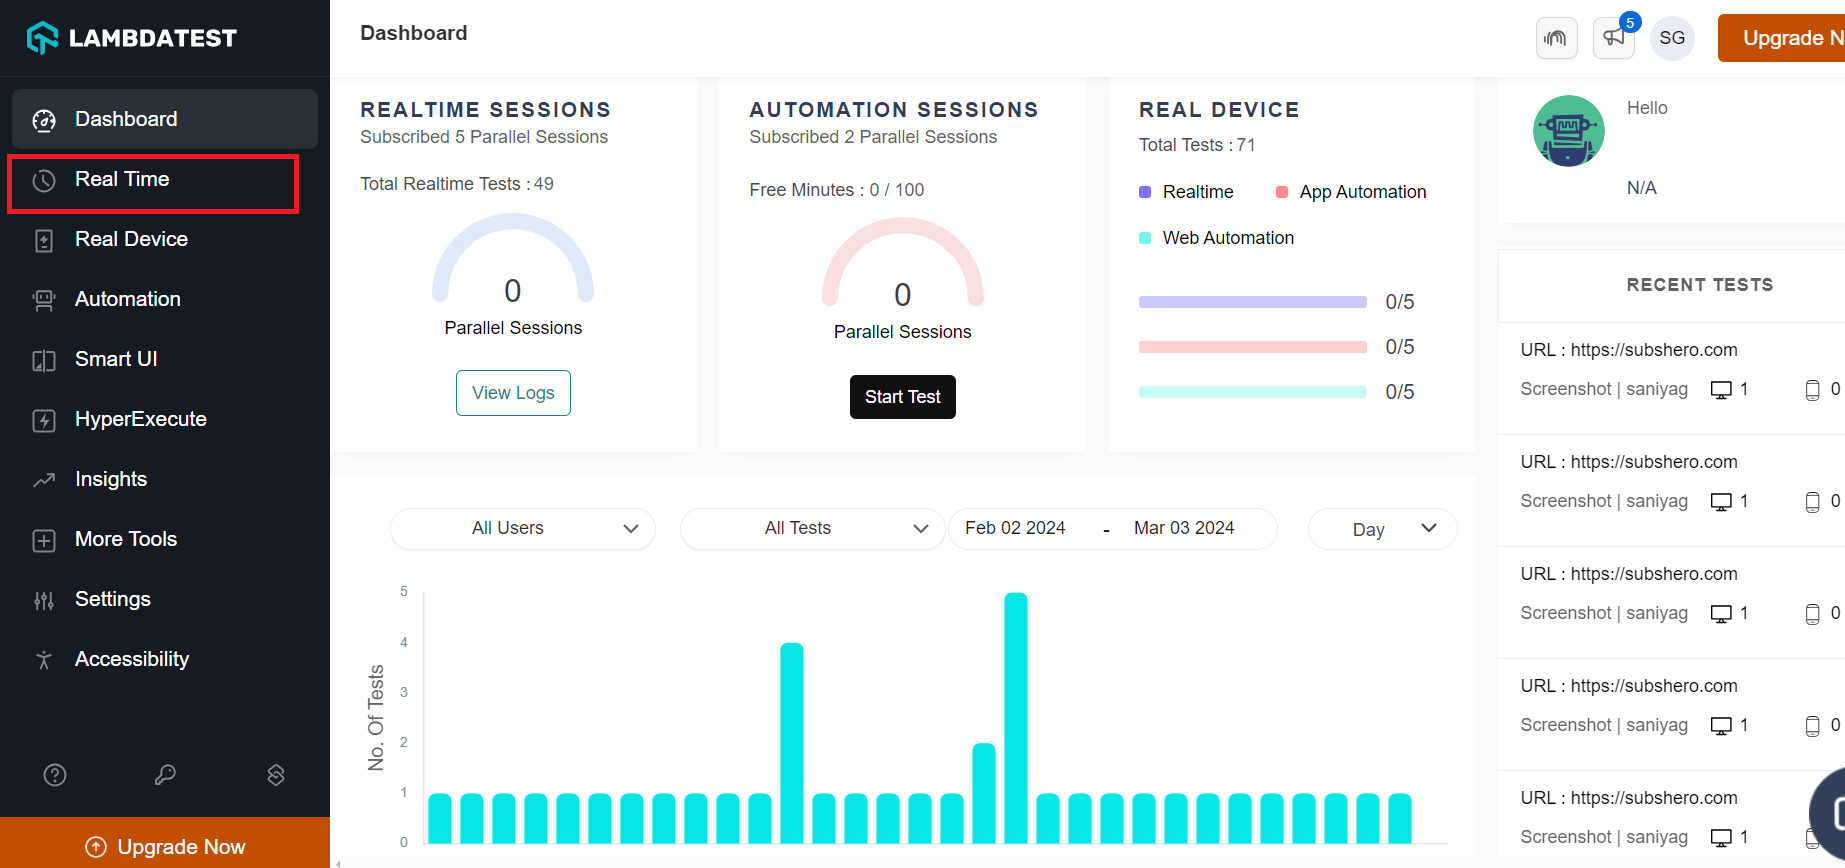Click the tunnel icon in header
The height and width of the screenshot is (868, 1845).
[1556, 38]
